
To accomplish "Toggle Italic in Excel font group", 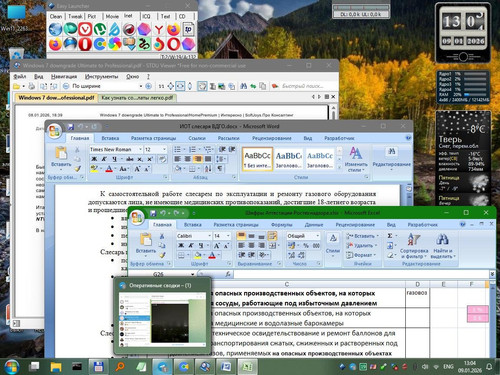I will pyautogui.click(x=191, y=246).
